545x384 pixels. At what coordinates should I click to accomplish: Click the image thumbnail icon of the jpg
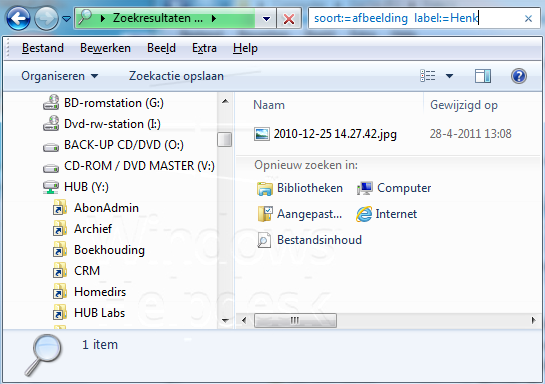click(x=261, y=134)
